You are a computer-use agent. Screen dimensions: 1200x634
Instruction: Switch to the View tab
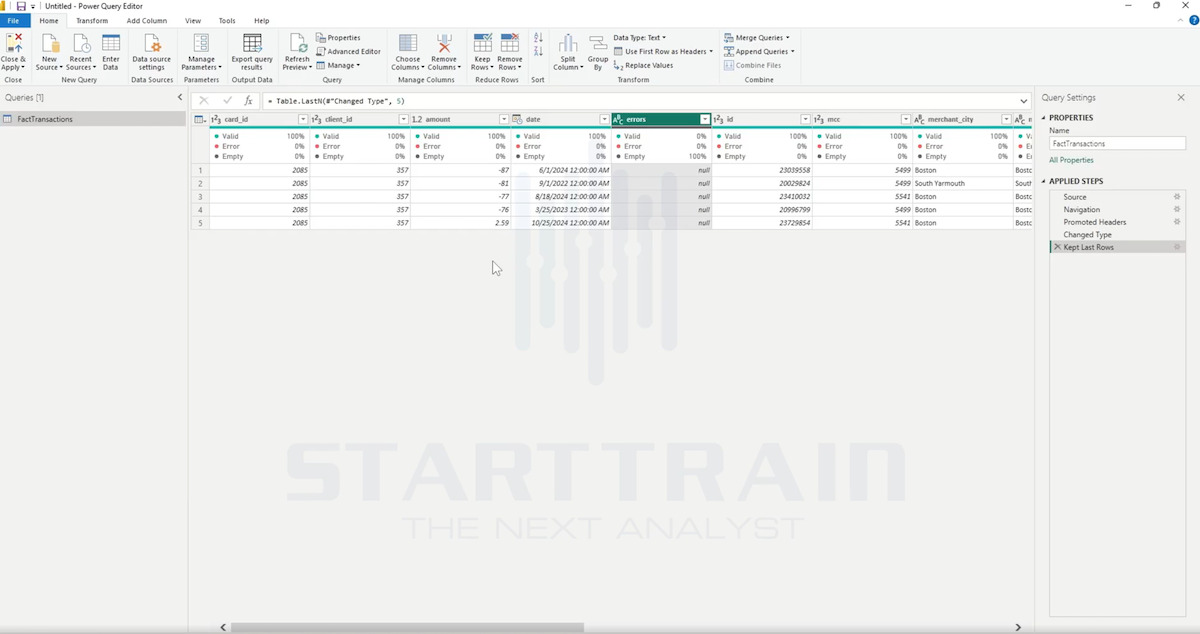(193, 20)
